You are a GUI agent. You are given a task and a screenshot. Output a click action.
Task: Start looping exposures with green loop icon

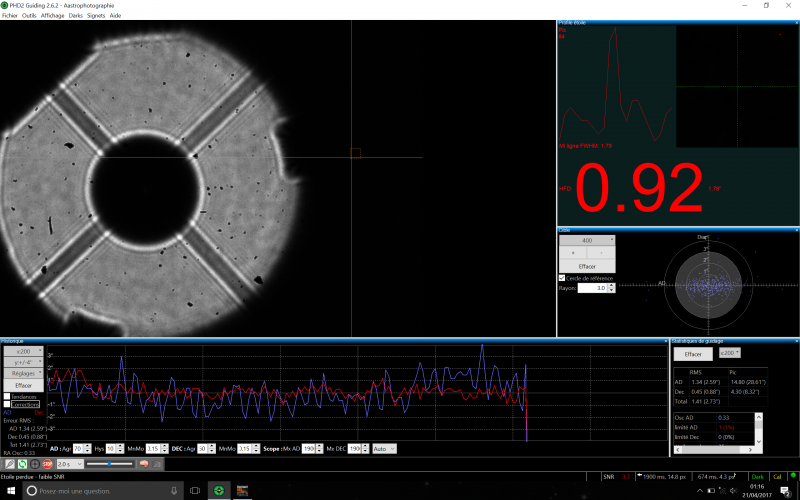point(22,464)
